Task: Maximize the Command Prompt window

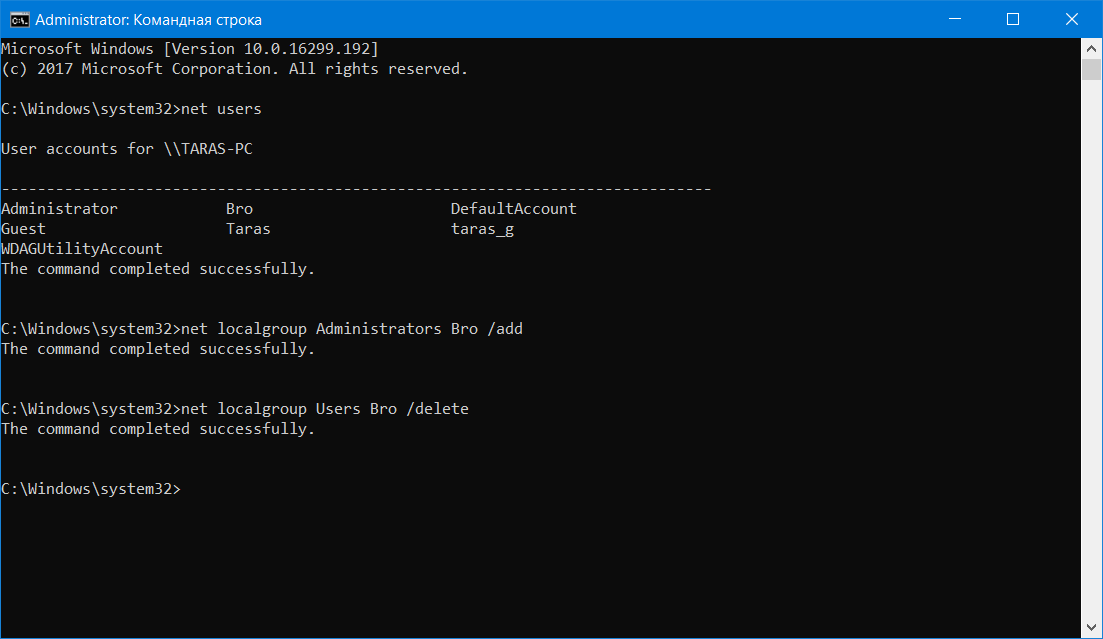Action: (1013, 19)
